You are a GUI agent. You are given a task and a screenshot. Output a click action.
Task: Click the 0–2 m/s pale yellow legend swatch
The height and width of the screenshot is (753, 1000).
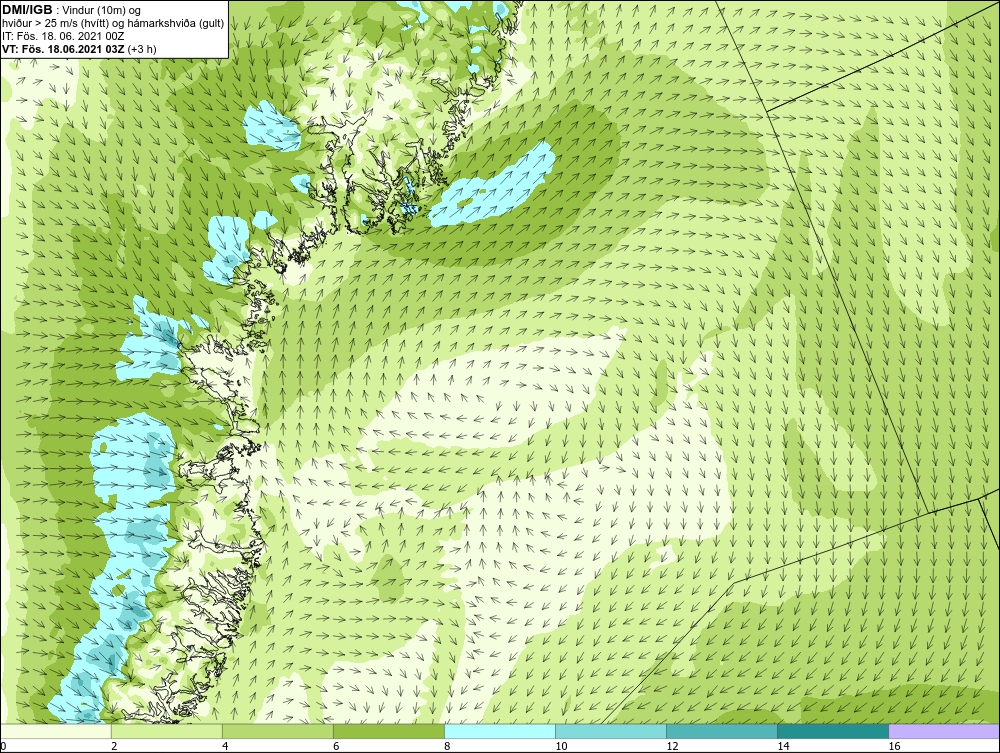point(55,731)
